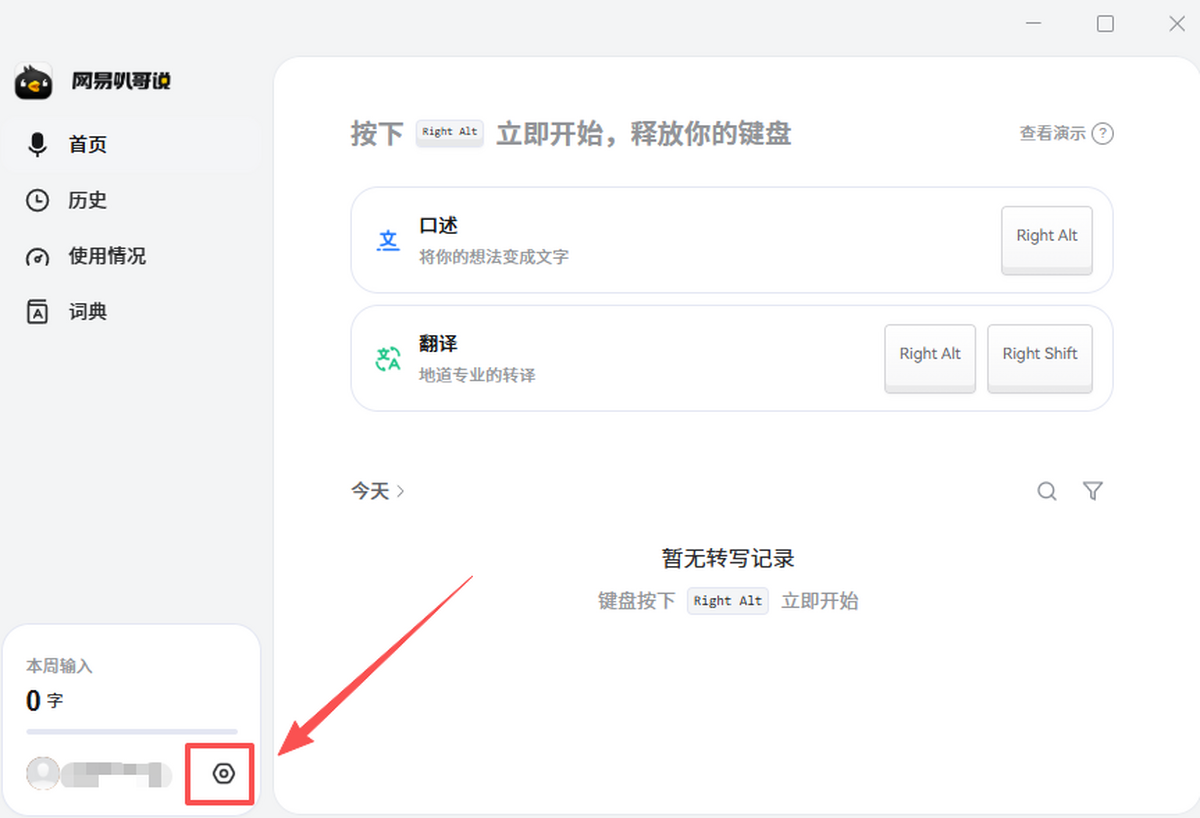Open the 查看演示 demo link
The width and height of the screenshot is (1200, 818).
pyautogui.click(x=1066, y=133)
